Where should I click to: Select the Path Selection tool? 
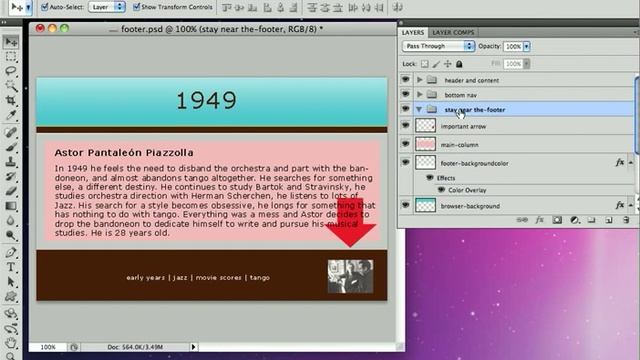[x=11, y=282]
